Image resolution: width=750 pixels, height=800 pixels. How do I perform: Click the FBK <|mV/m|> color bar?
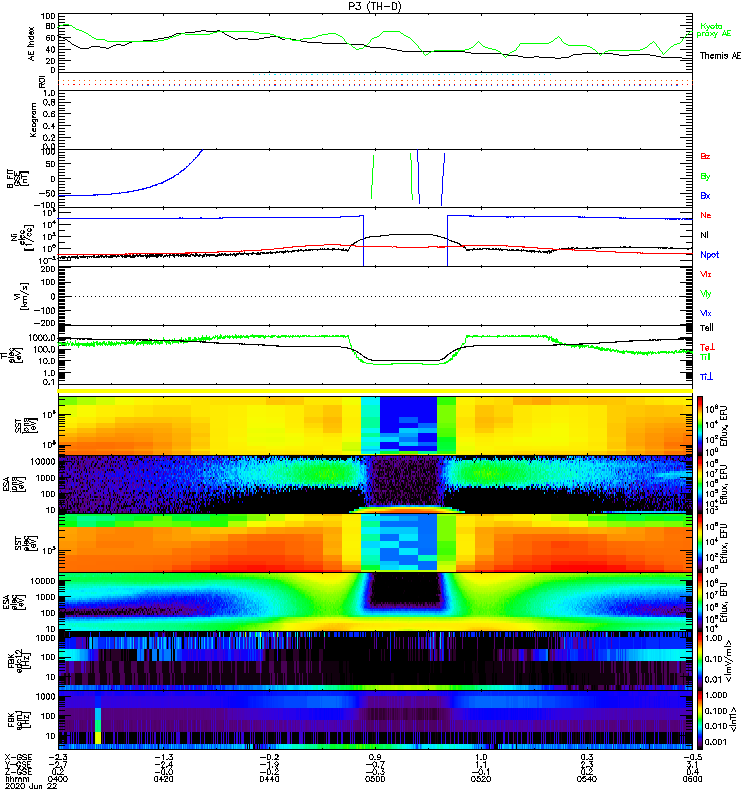[700, 661]
